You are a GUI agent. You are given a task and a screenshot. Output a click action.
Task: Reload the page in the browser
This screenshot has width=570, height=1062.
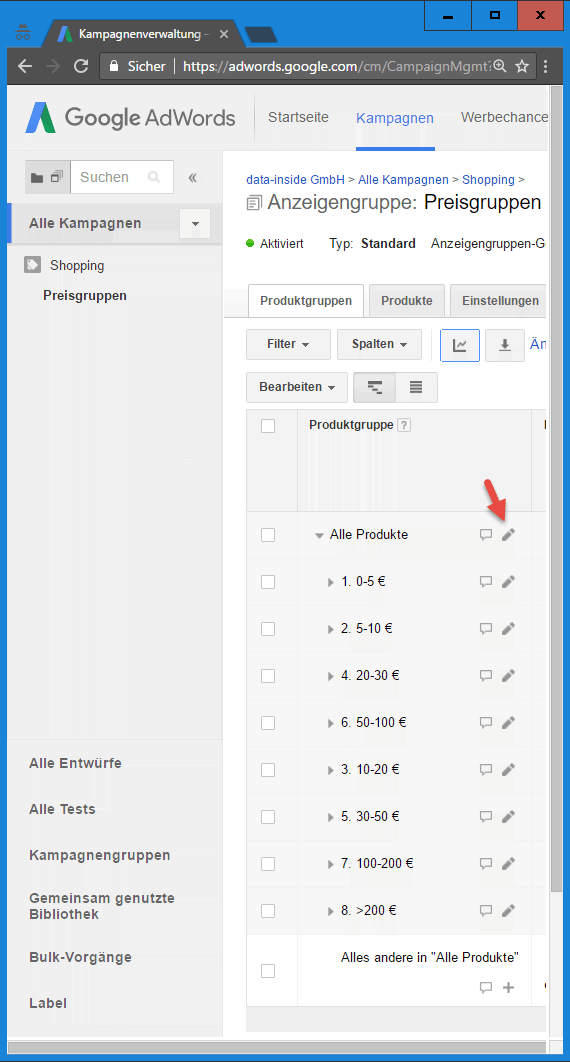(x=81, y=66)
